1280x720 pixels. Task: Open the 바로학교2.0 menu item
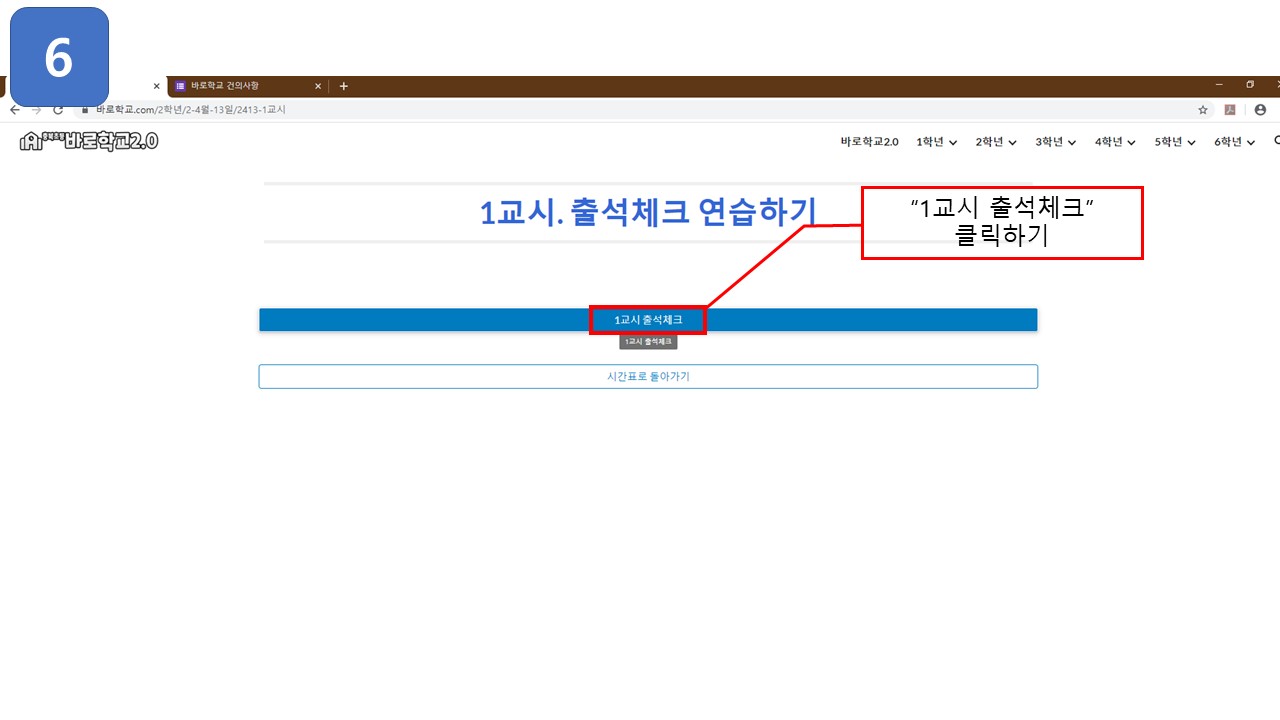pos(870,142)
